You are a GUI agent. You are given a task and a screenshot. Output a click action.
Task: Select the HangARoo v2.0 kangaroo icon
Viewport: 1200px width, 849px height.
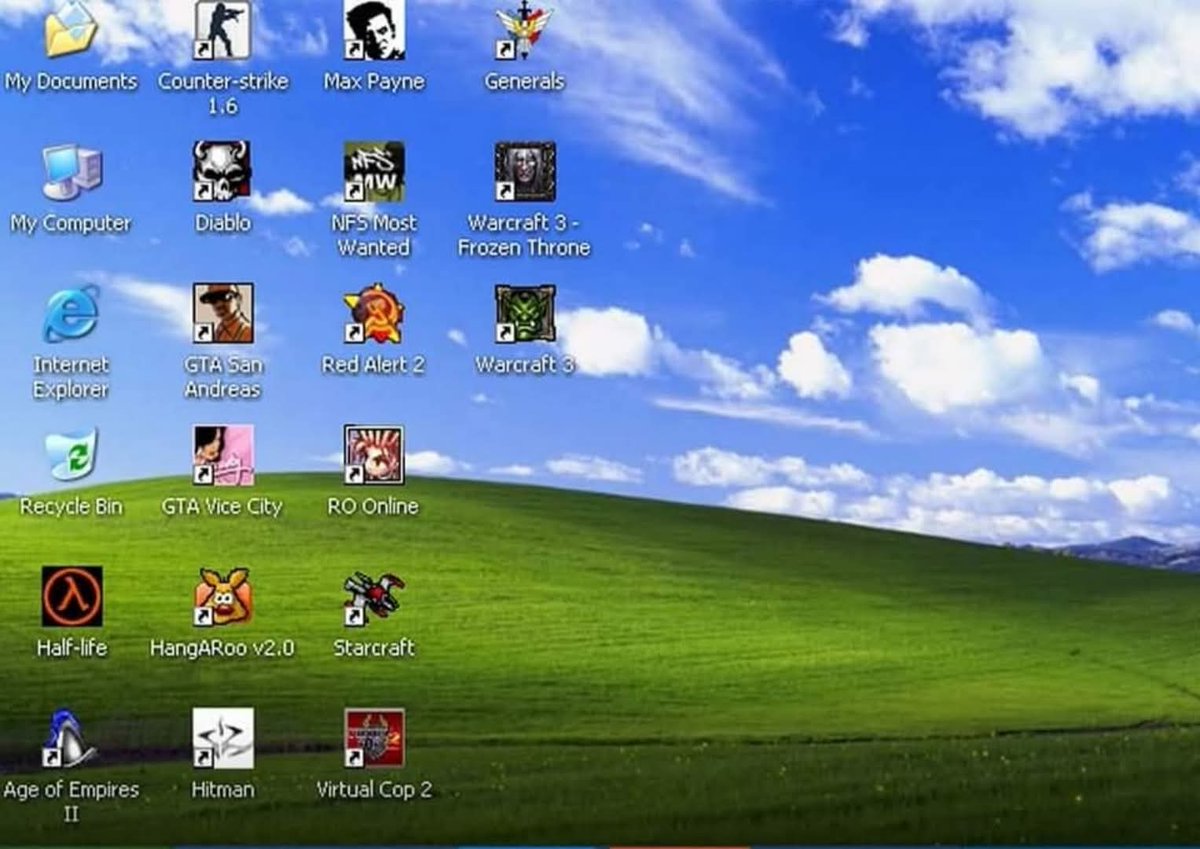click(222, 596)
